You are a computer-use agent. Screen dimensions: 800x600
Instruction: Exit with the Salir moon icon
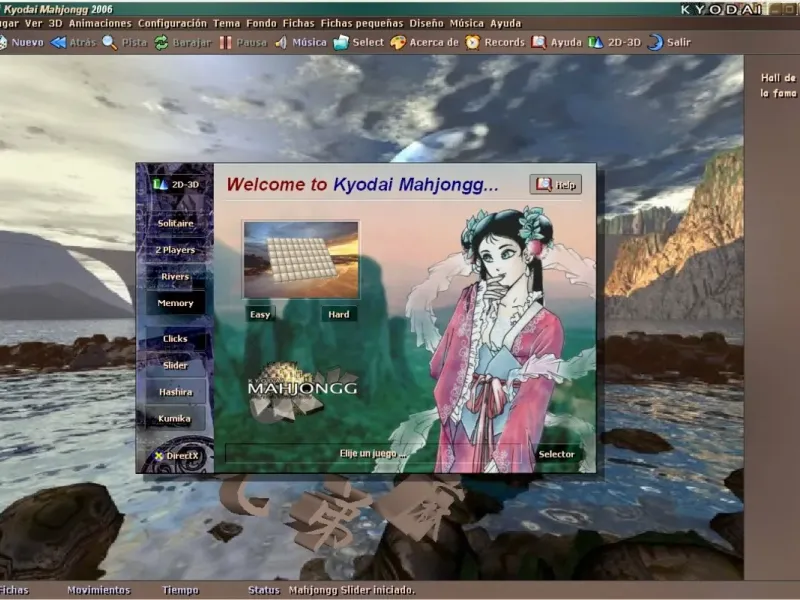[x=655, y=42]
